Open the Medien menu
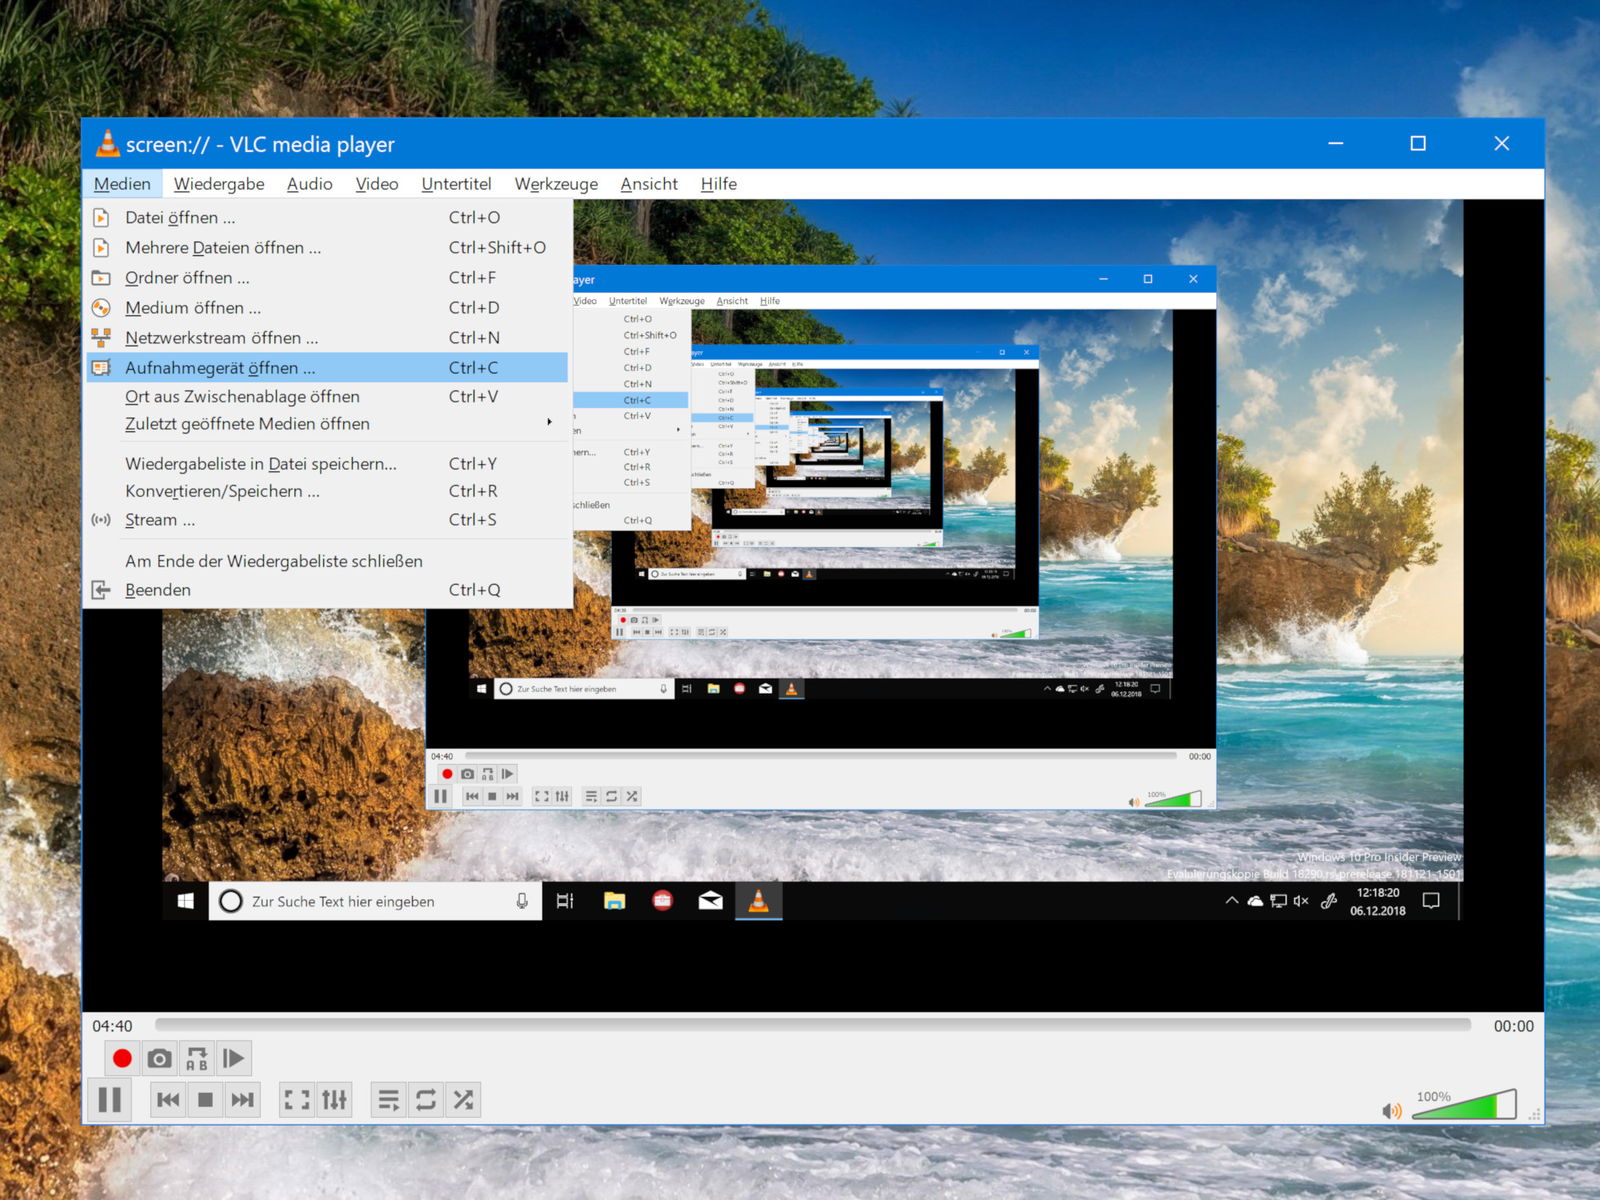Viewport: 1600px width, 1200px height. coord(122,184)
